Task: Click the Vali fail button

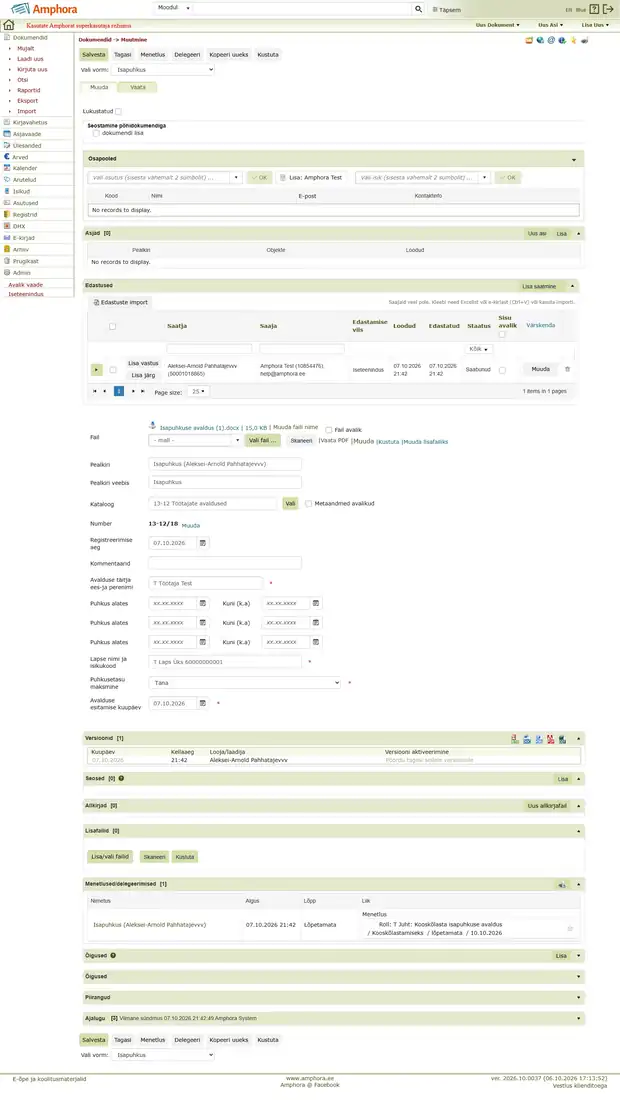Action: click(x=263, y=441)
